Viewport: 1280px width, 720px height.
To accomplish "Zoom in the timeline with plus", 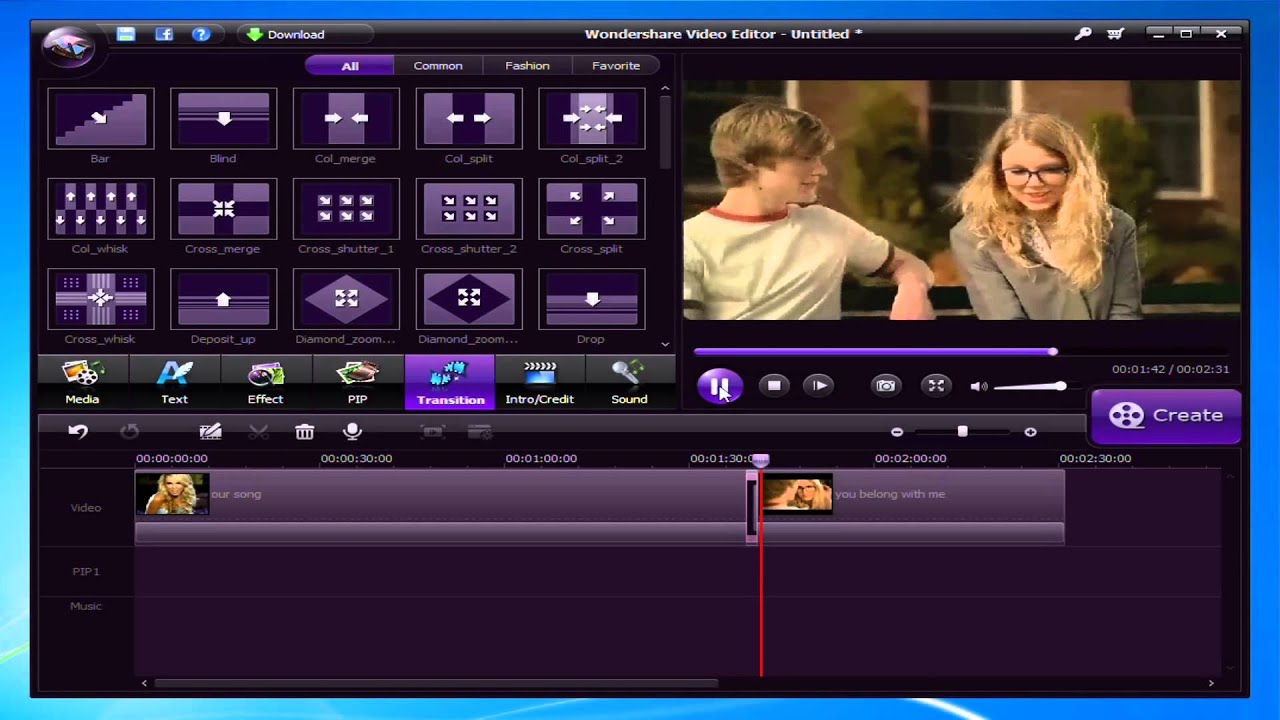I will point(1030,432).
